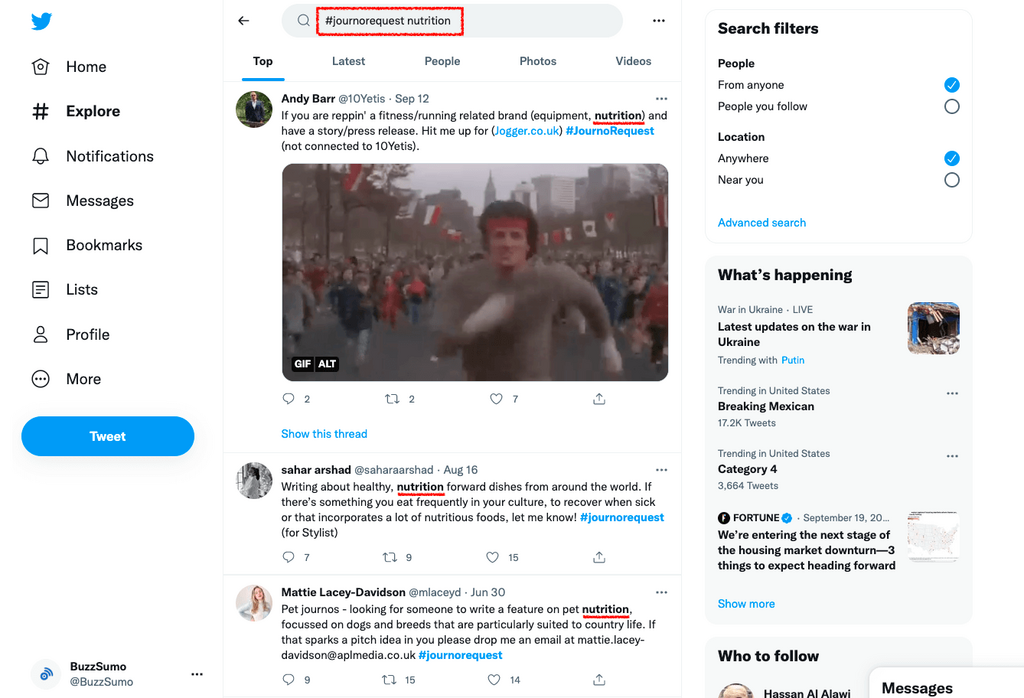Select 'Near you' location filter

[x=951, y=180]
